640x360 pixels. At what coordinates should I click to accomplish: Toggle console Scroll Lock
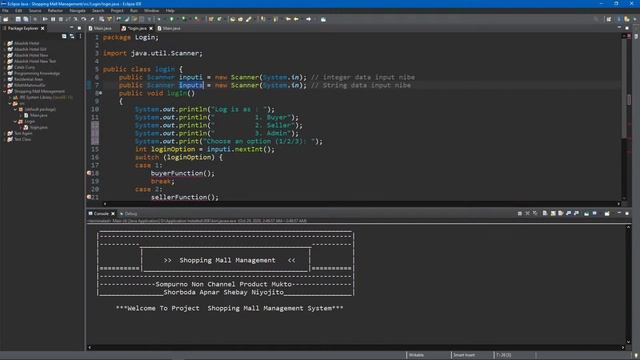(x=553, y=213)
